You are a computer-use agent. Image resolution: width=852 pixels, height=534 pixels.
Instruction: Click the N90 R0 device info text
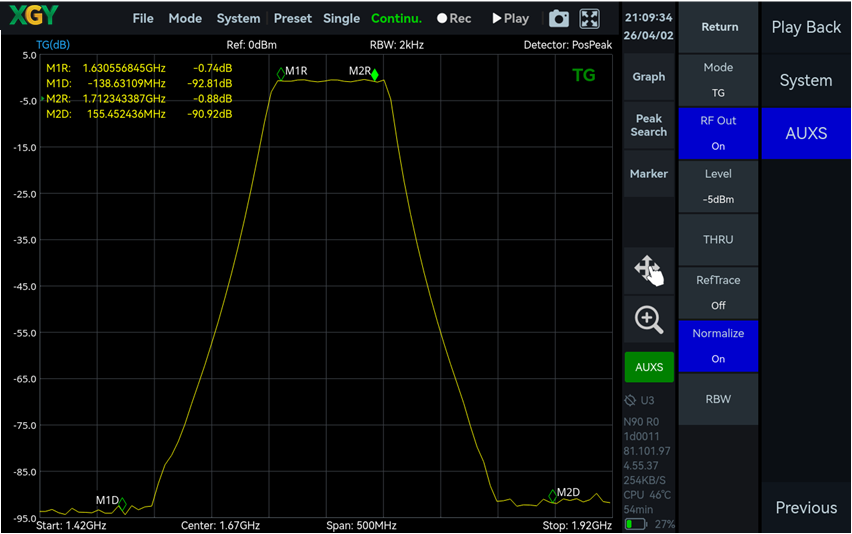click(641, 422)
